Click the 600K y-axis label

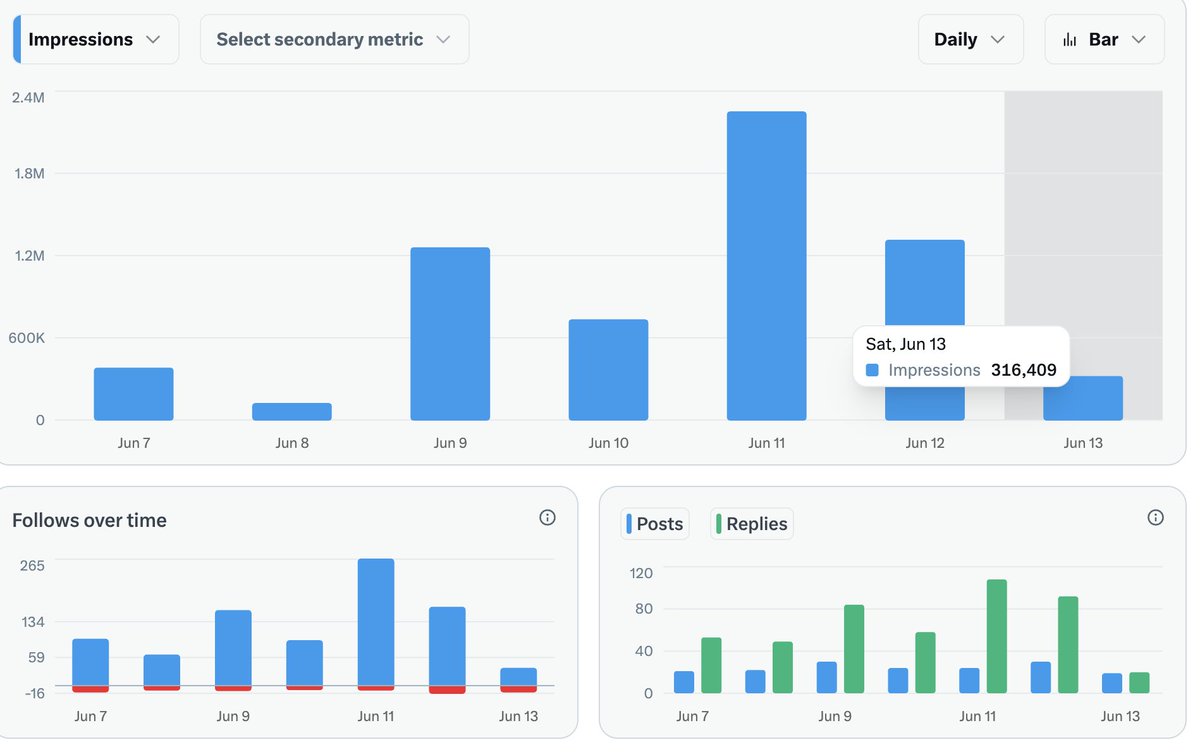coord(27,338)
